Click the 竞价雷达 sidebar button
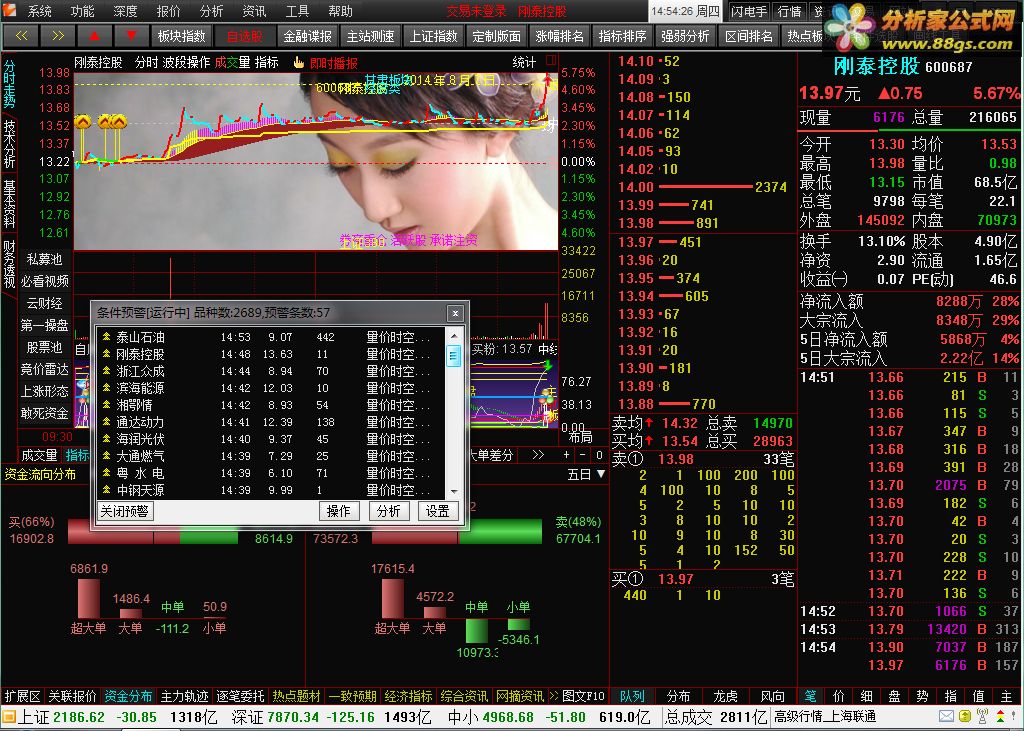The width and height of the screenshot is (1024, 731). [x=44, y=369]
